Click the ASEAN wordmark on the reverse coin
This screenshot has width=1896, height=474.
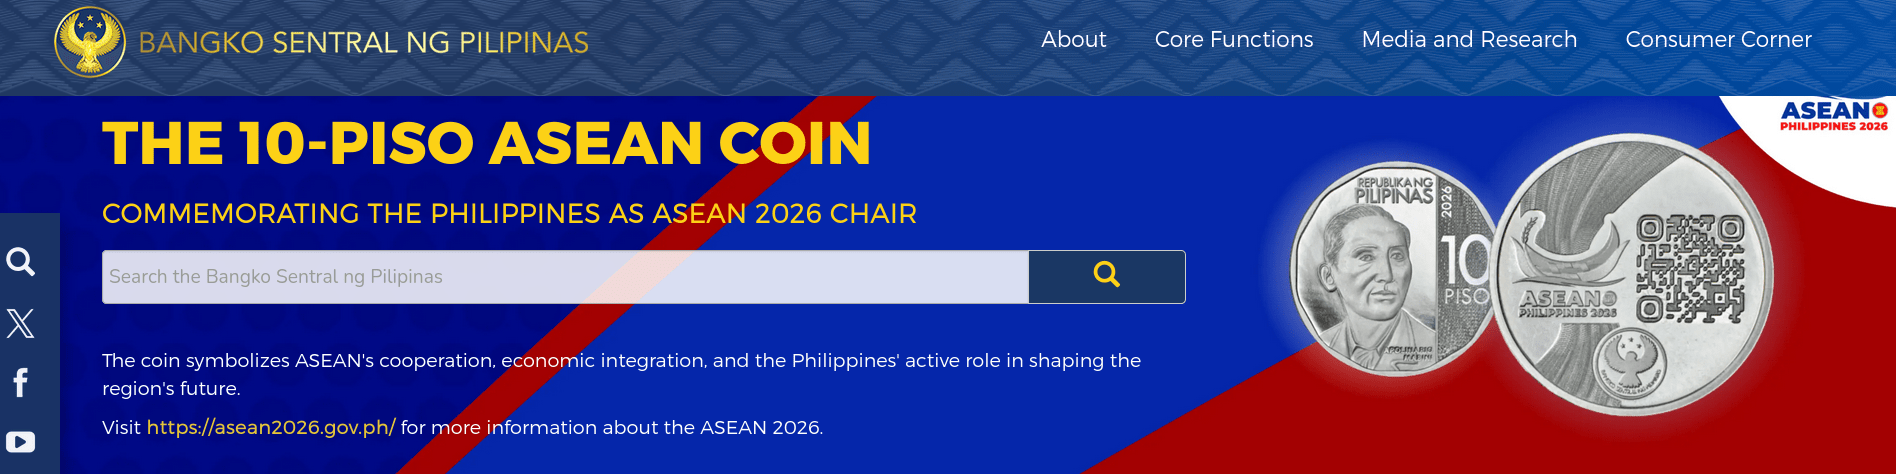[1567, 299]
